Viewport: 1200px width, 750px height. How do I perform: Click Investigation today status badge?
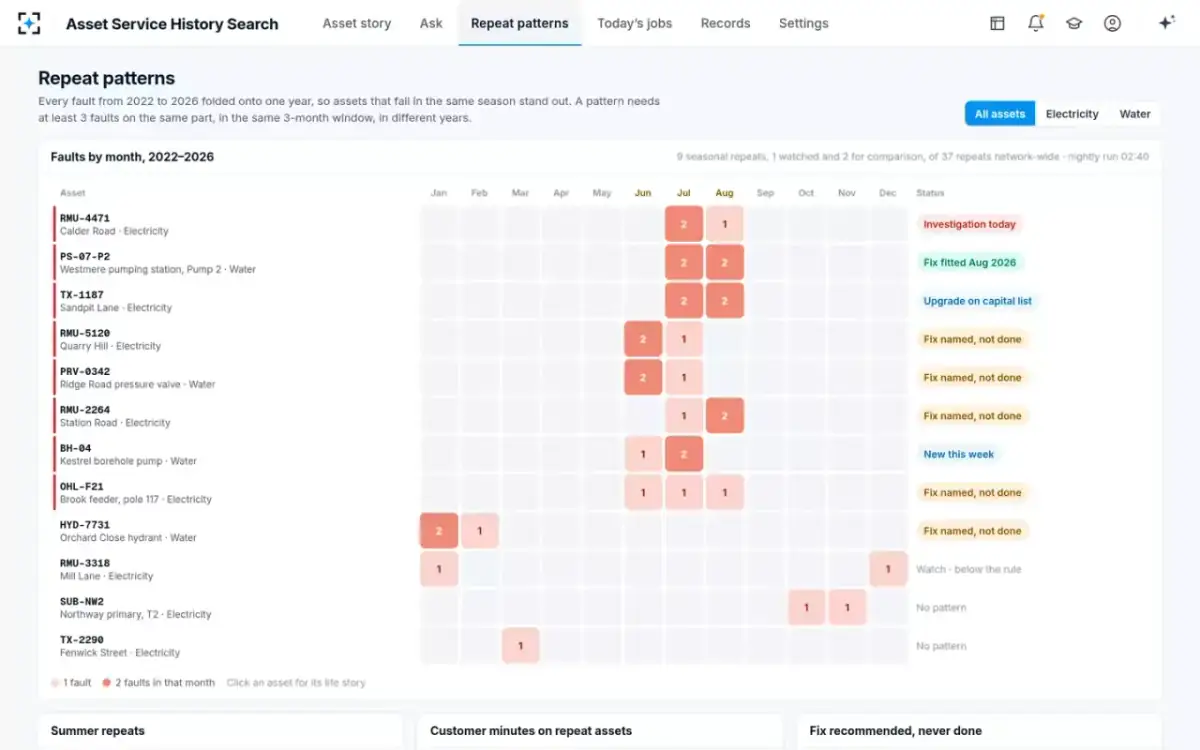coord(969,224)
